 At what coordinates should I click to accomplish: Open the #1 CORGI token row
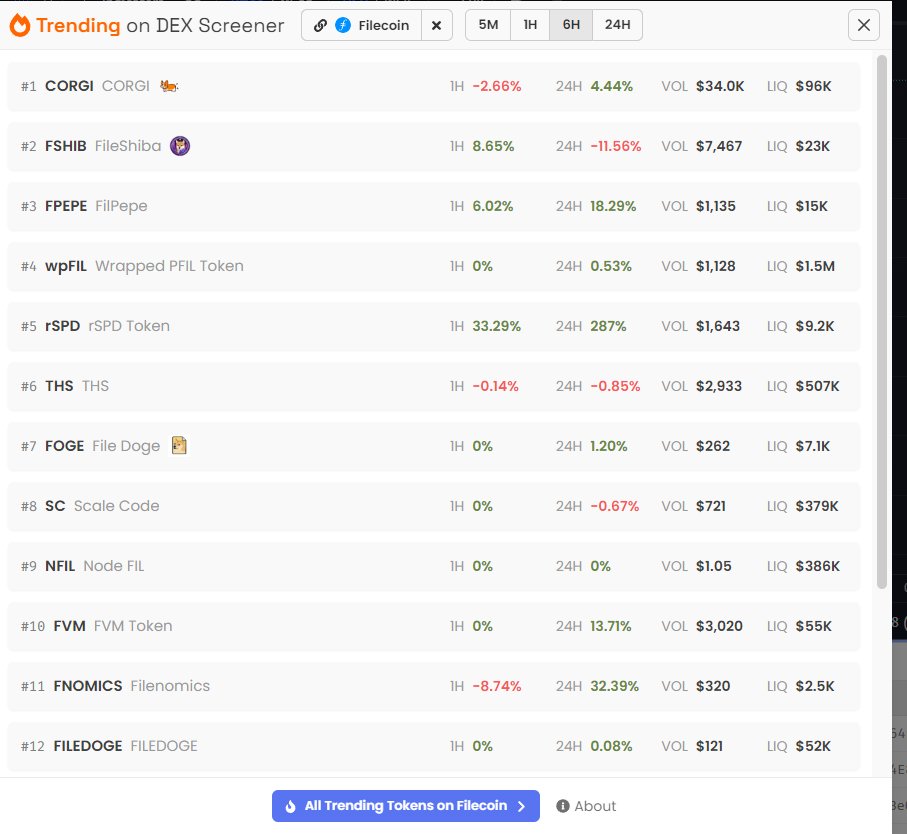point(433,86)
